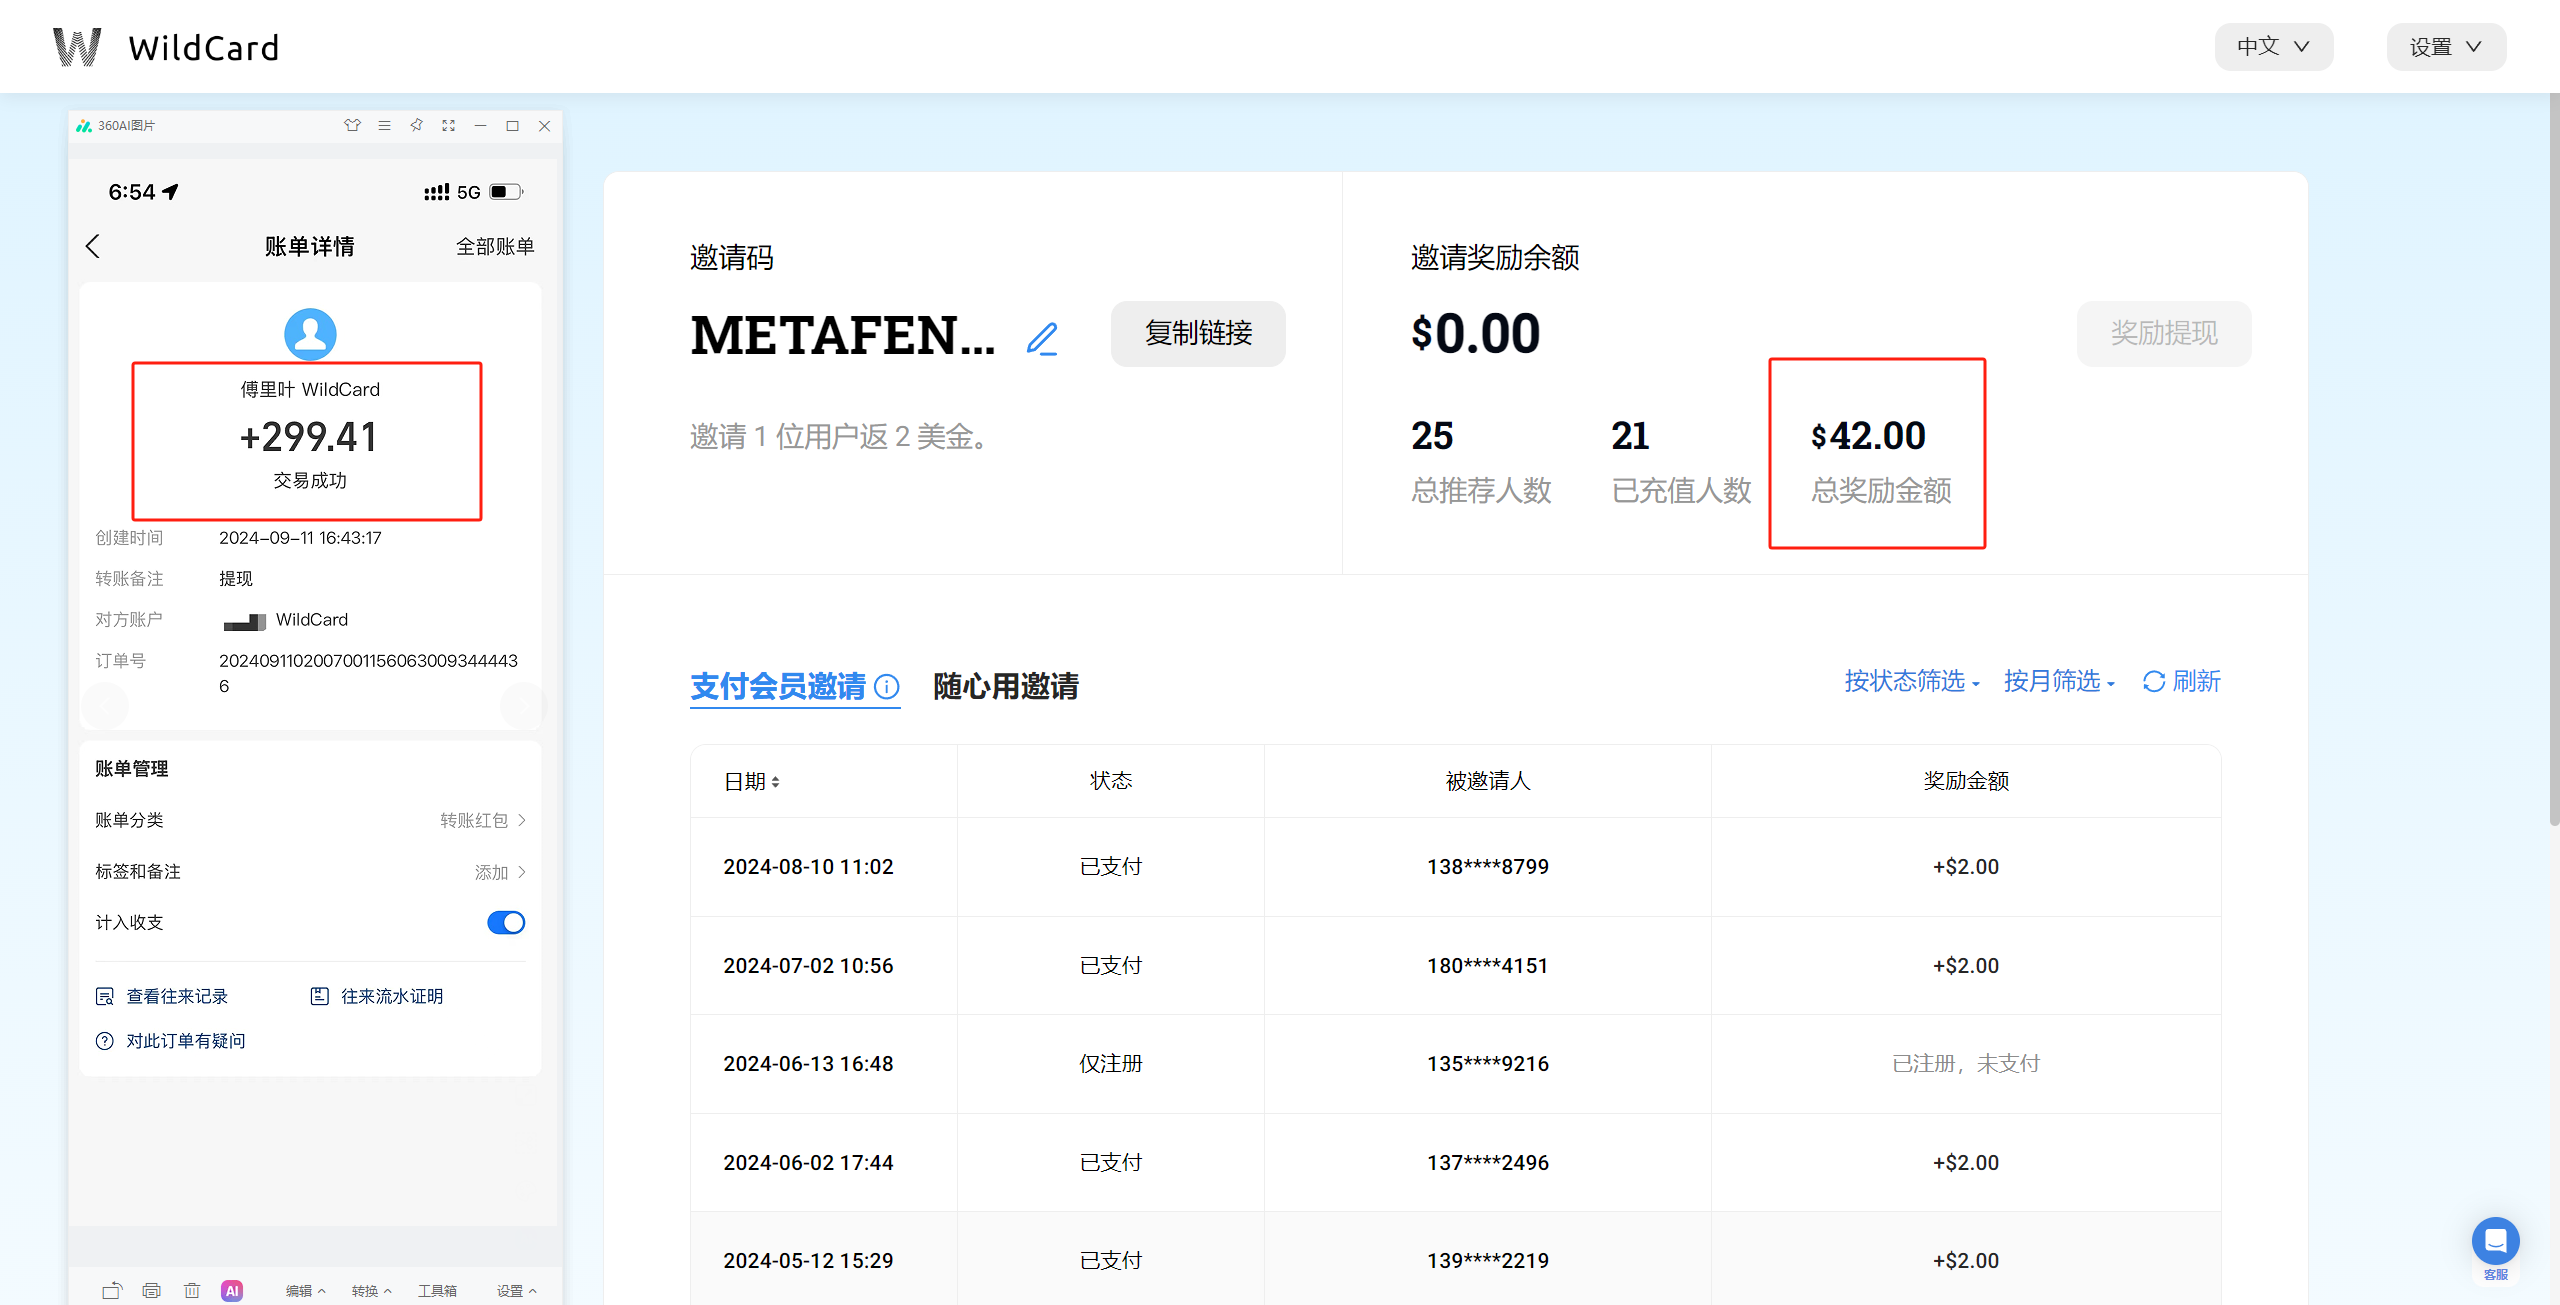Viewport: 2560px width, 1305px height.
Task: Open the 中文 language dropdown
Action: coord(2274,47)
